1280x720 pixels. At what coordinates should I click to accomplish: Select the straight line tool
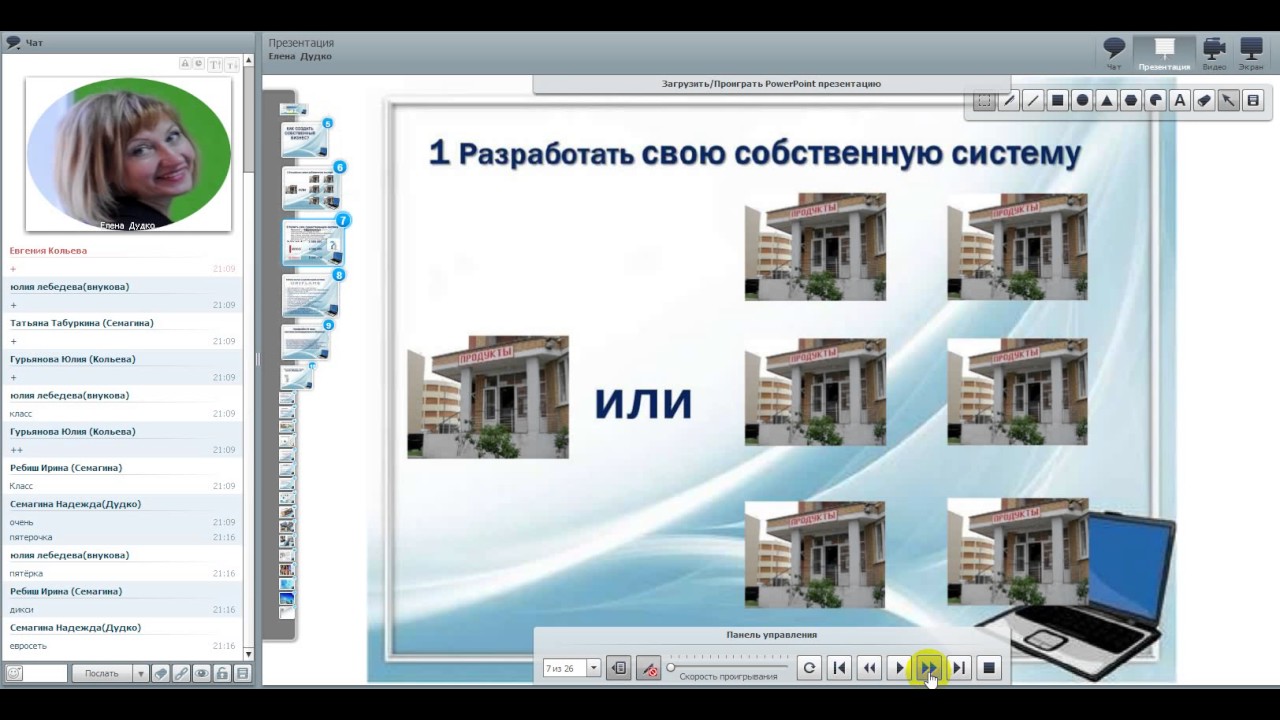[1033, 101]
